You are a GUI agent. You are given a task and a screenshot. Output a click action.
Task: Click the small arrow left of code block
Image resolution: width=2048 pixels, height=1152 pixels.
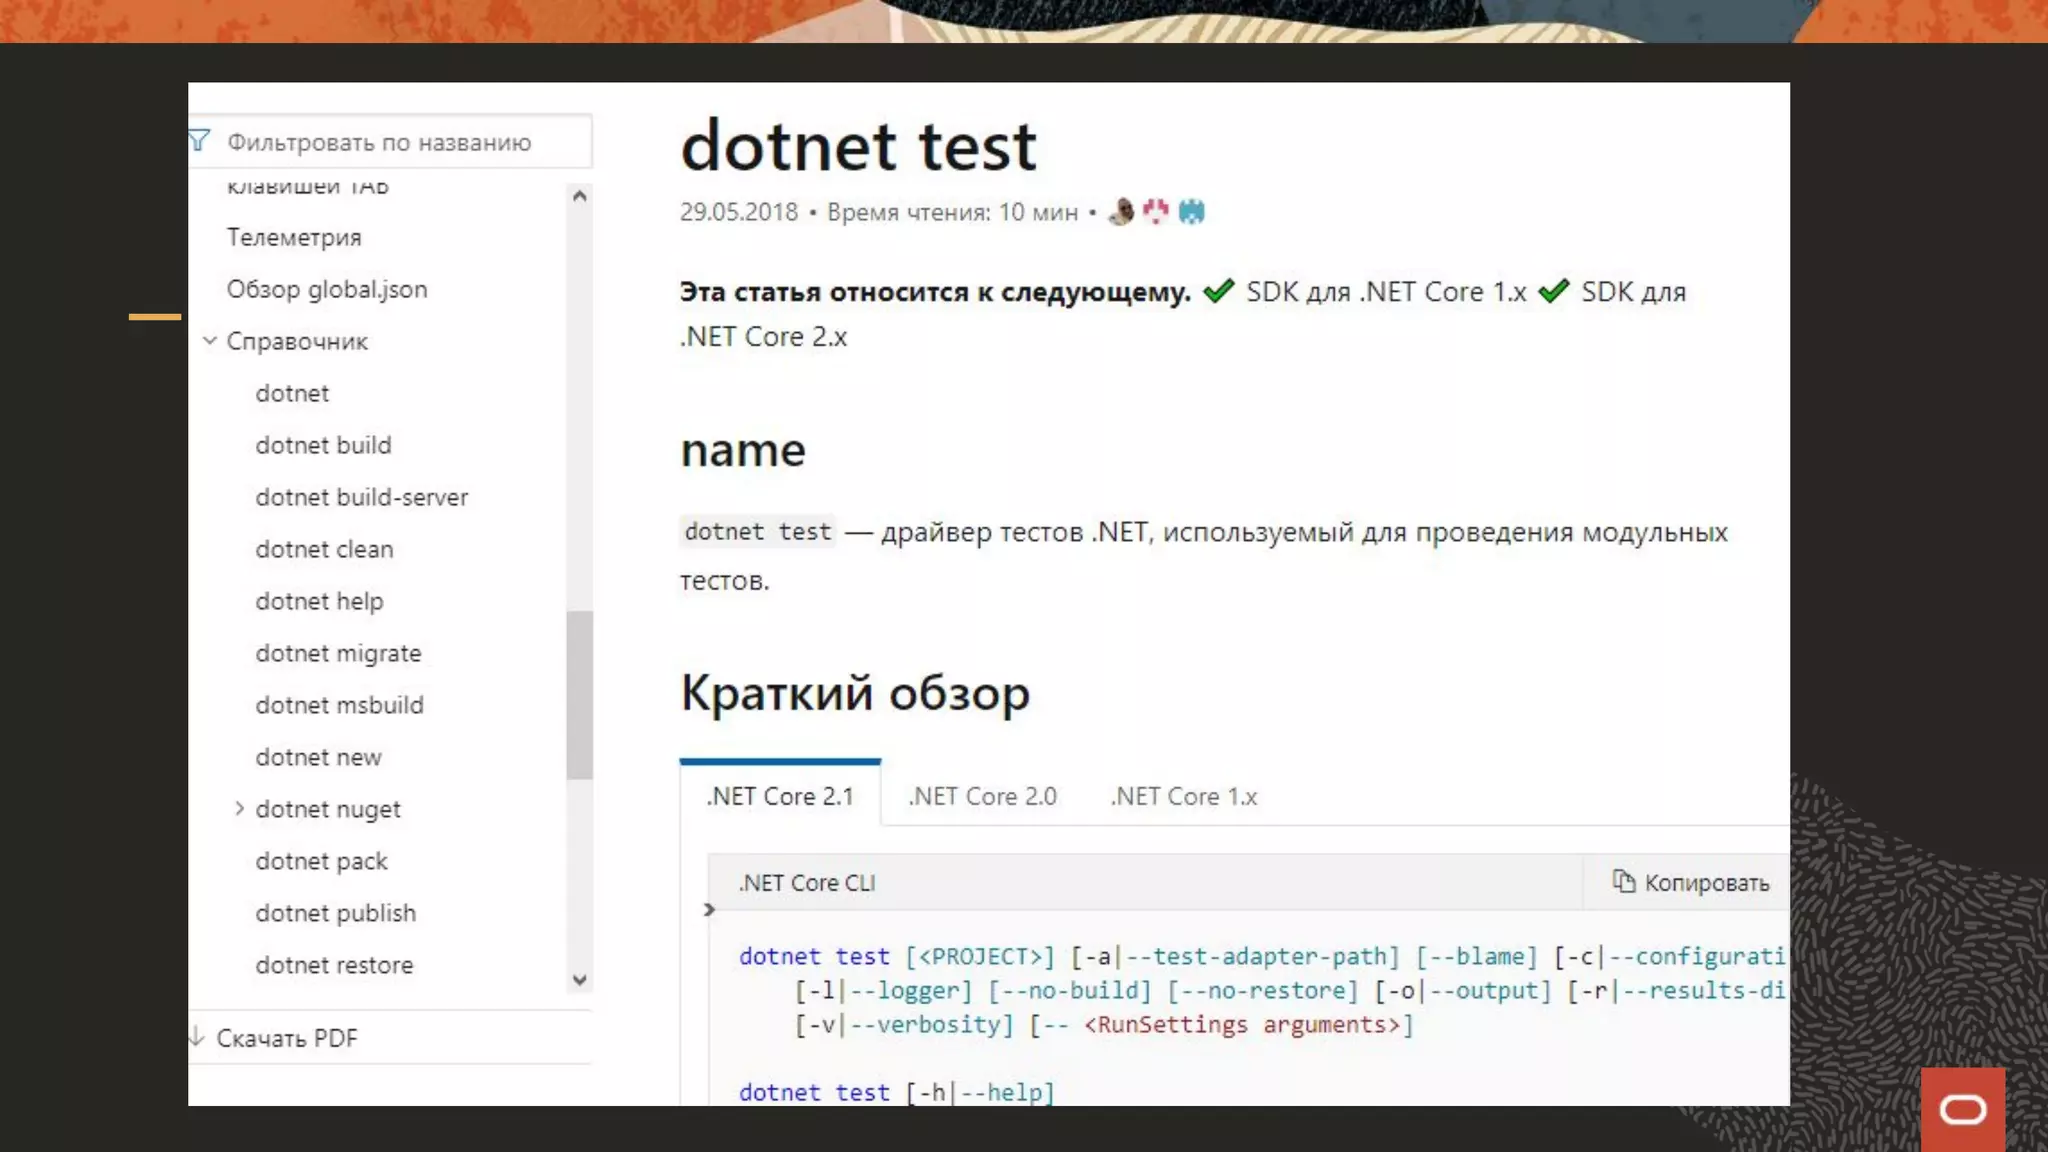coord(709,910)
